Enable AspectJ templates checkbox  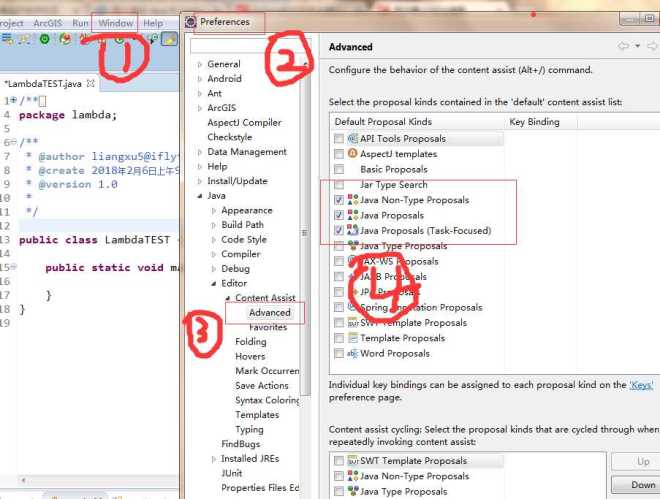click(x=339, y=154)
